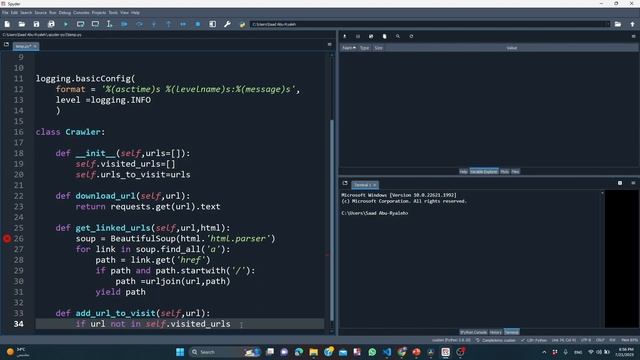Remove all variables icon
This screenshot has width=640, height=360.
[x=384, y=36]
